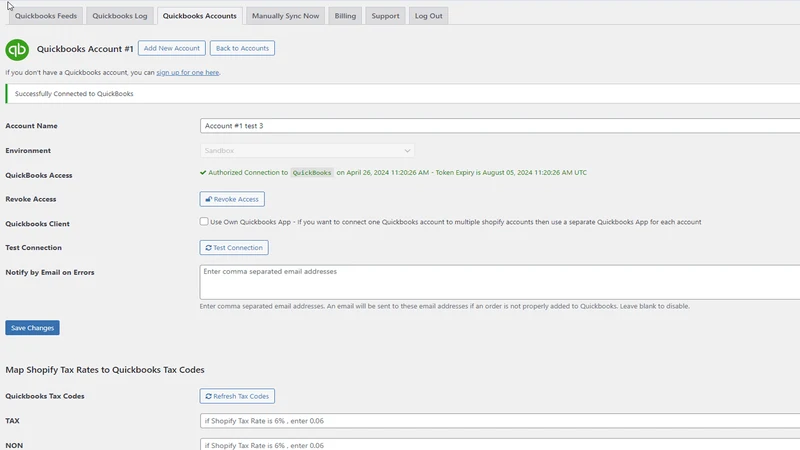Open the Environment Sandbox dropdown
This screenshot has width=800, height=450.
coord(307,151)
